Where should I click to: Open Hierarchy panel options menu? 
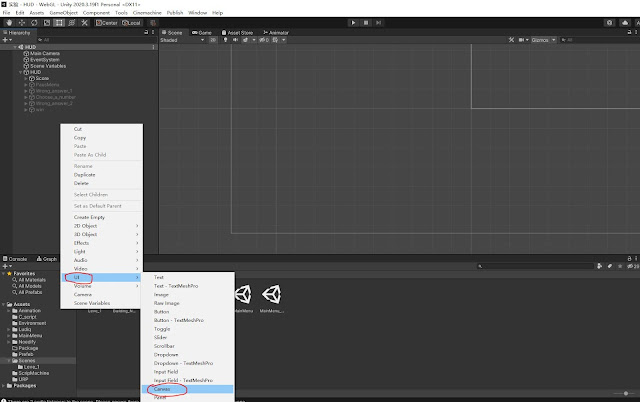click(153, 32)
